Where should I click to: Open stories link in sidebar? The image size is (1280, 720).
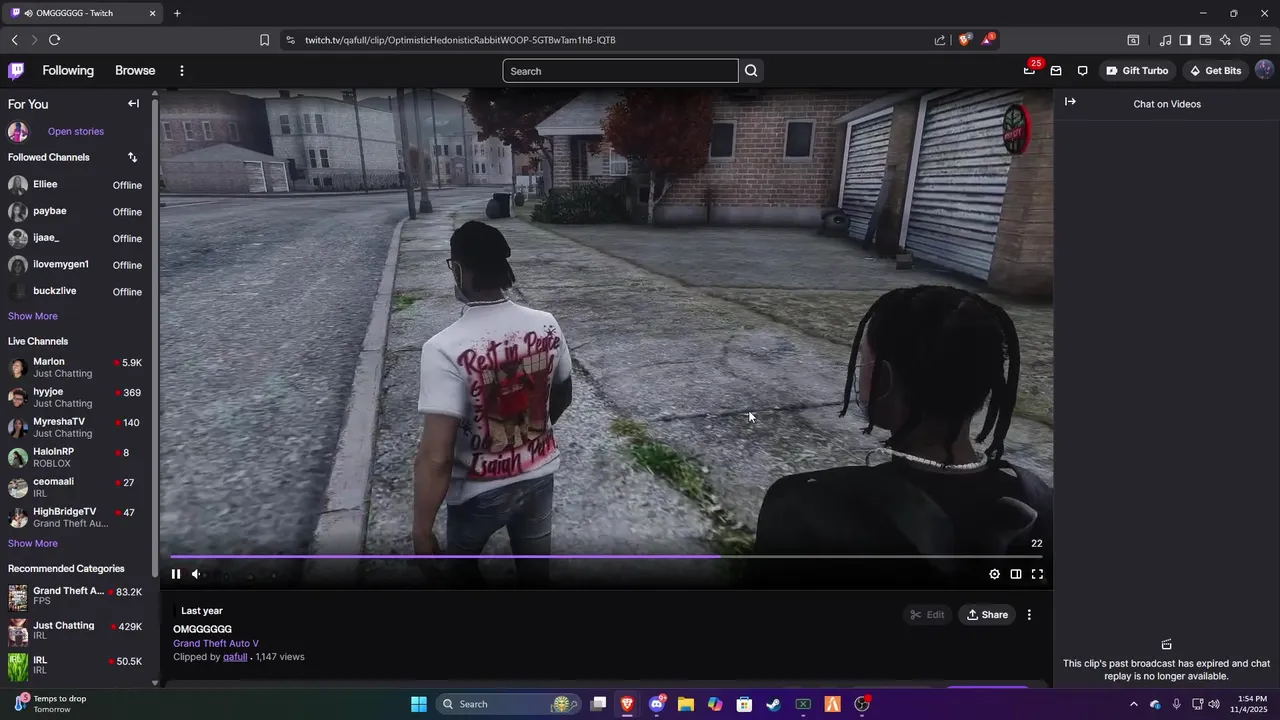point(76,131)
